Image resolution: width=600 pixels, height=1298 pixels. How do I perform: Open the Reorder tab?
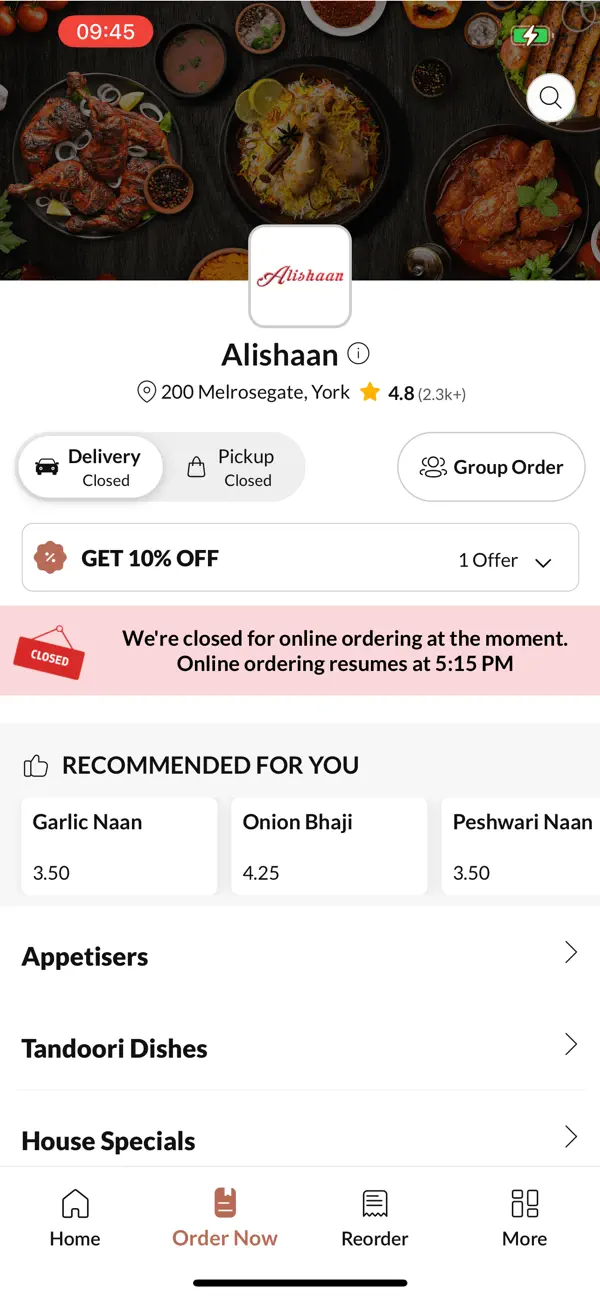(375, 1217)
